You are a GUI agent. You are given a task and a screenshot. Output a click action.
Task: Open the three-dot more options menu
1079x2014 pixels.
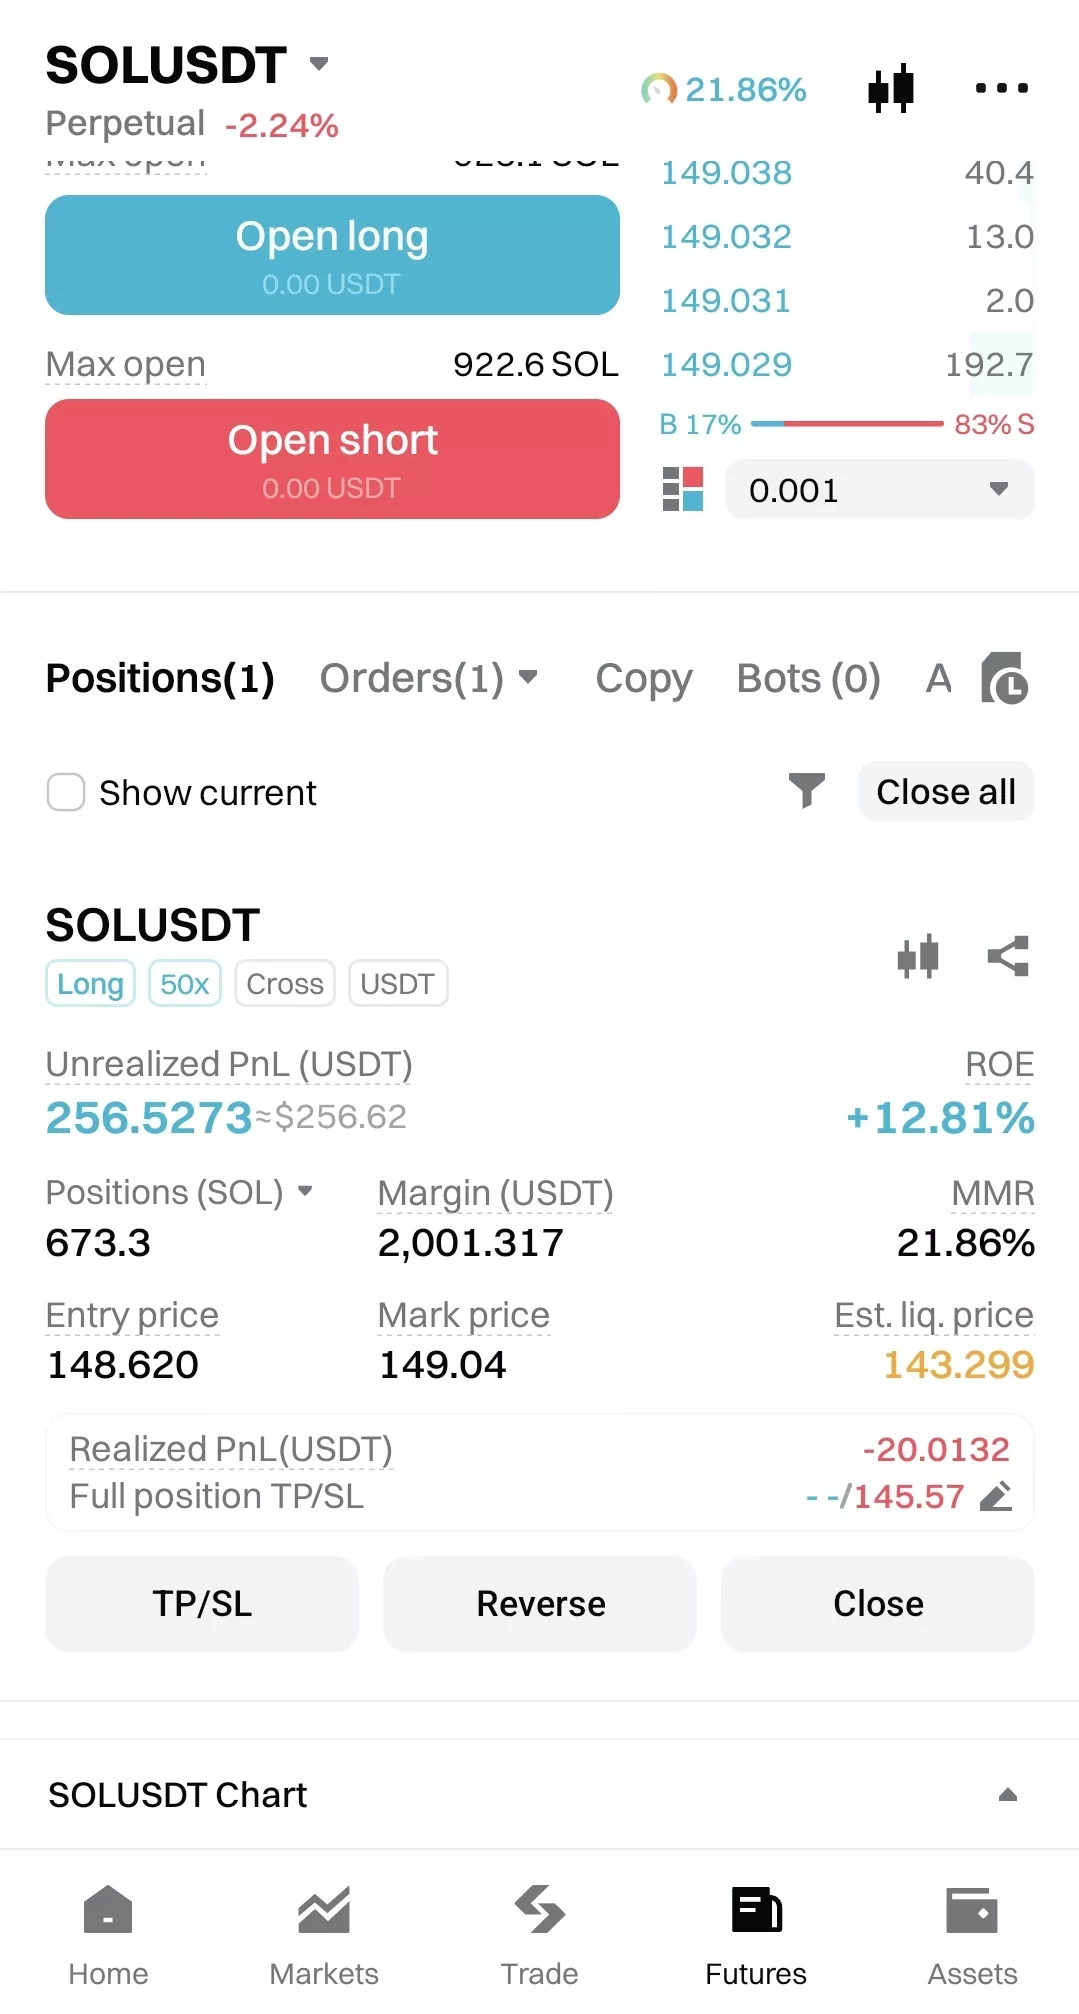(x=1001, y=88)
